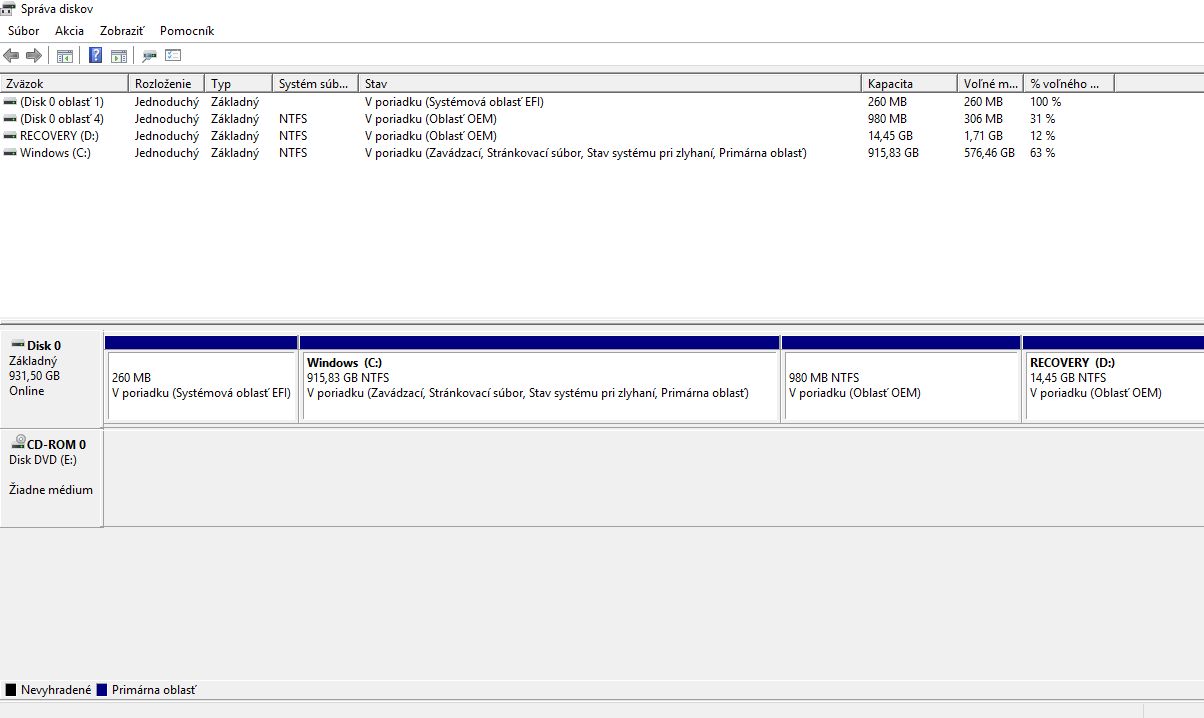The image size is (1204, 718).
Task: Click the Back arrow in the toolbar
Action: click(x=12, y=56)
